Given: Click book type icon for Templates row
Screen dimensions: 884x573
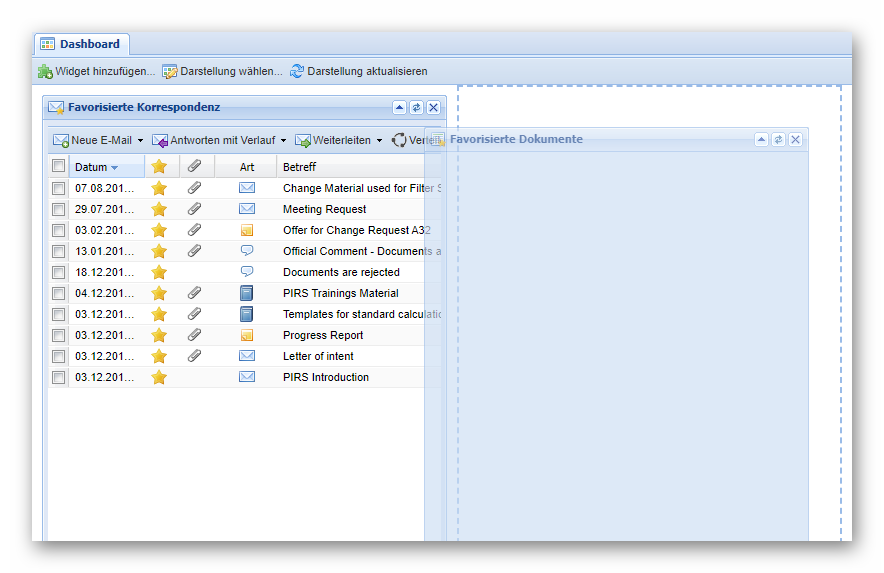Looking at the screenshot, I should 246,314.
